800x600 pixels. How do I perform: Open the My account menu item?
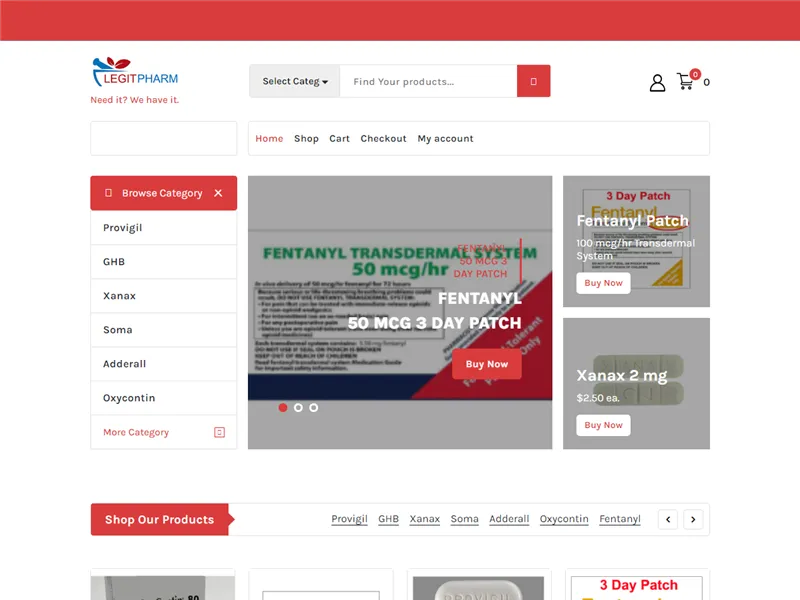[x=445, y=139]
